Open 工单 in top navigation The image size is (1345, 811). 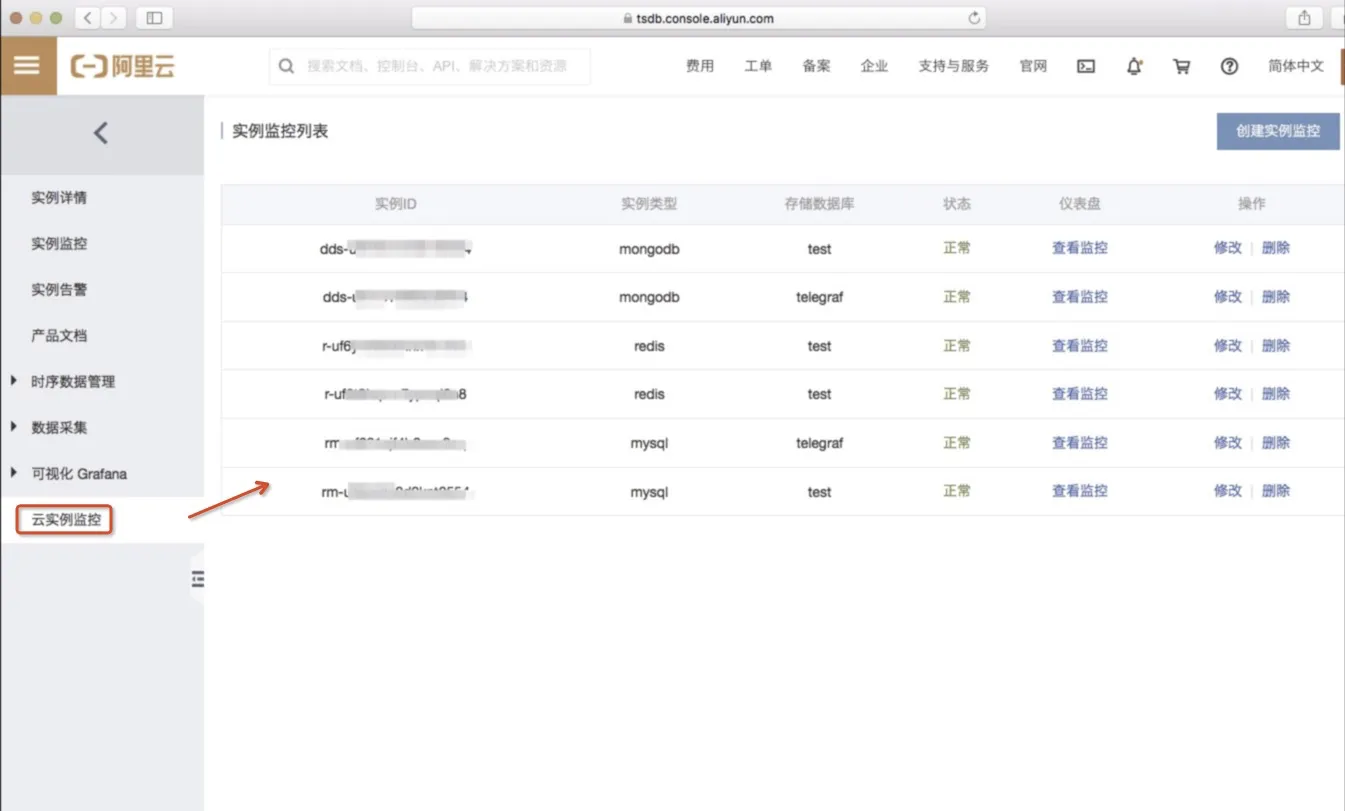758,66
